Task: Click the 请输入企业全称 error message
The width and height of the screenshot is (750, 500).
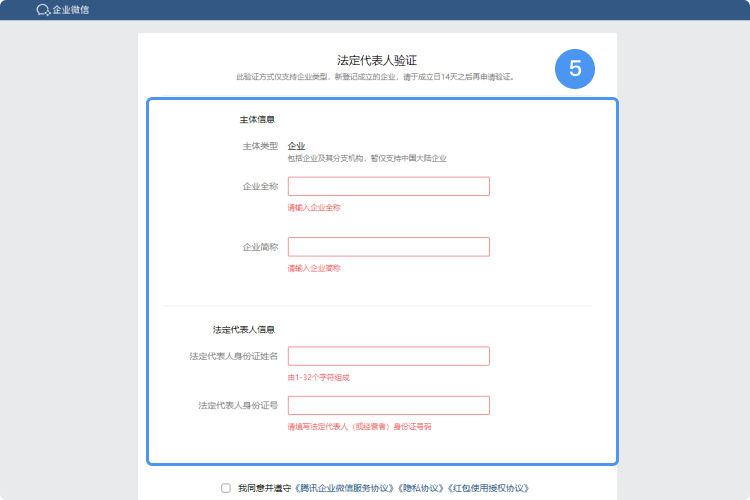Action: coord(314,208)
